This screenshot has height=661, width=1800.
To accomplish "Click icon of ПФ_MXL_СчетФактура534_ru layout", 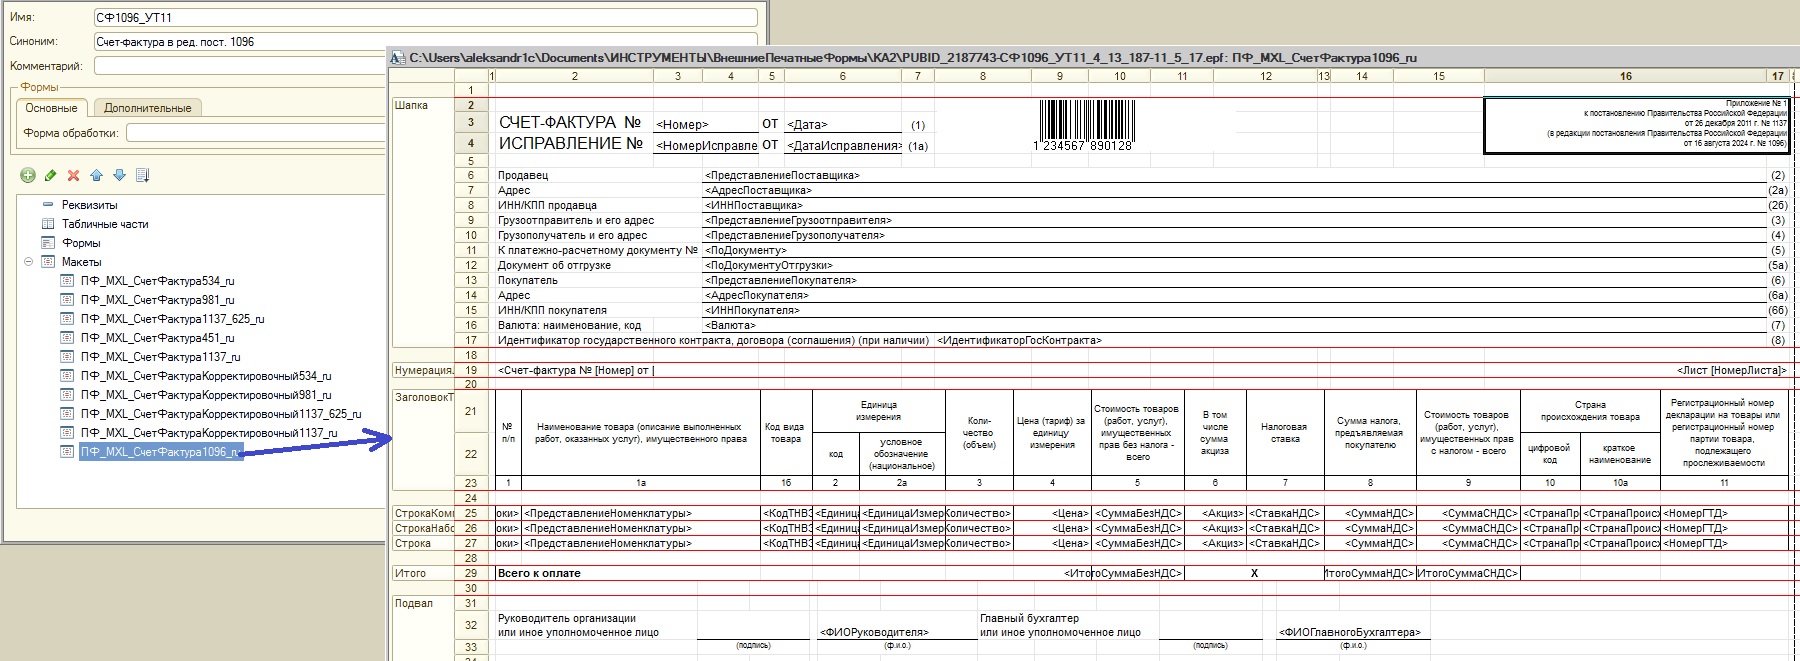I will pyautogui.click(x=68, y=281).
